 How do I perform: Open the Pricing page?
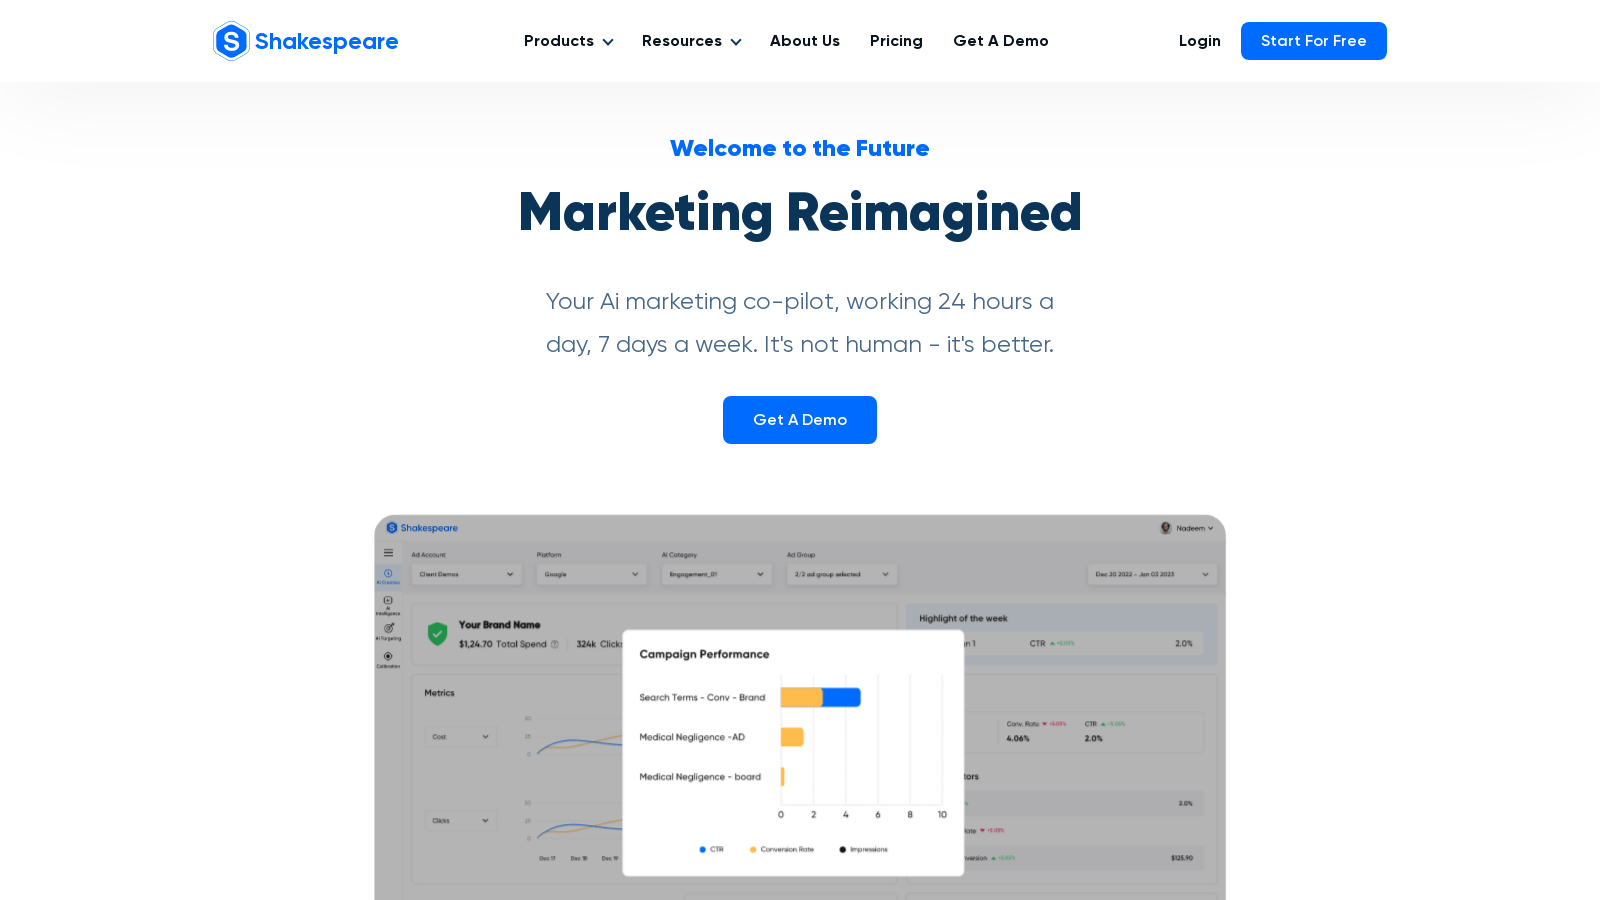click(896, 41)
